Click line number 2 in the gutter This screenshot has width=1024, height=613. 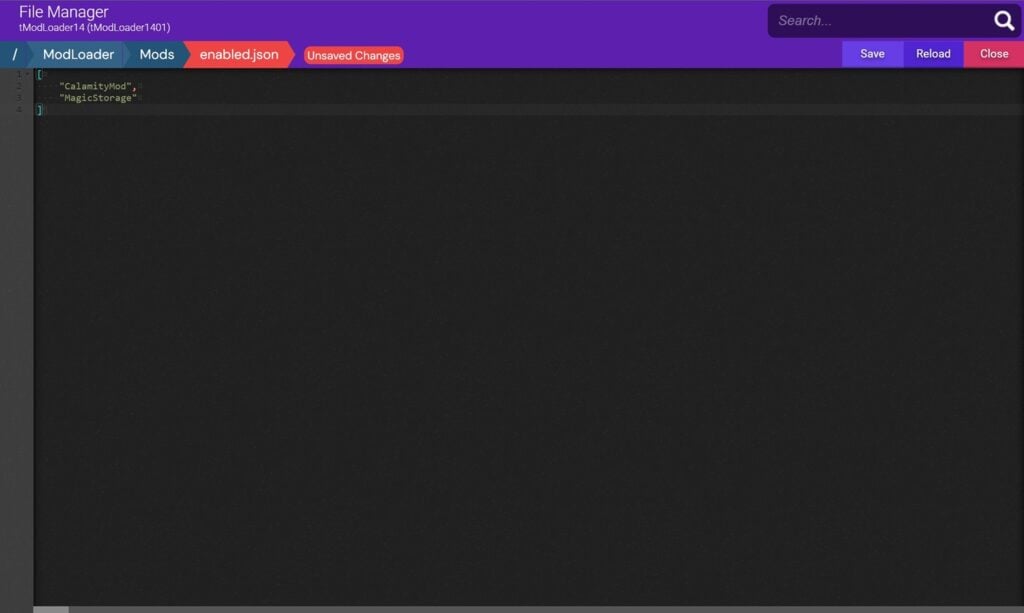[18, 86]
